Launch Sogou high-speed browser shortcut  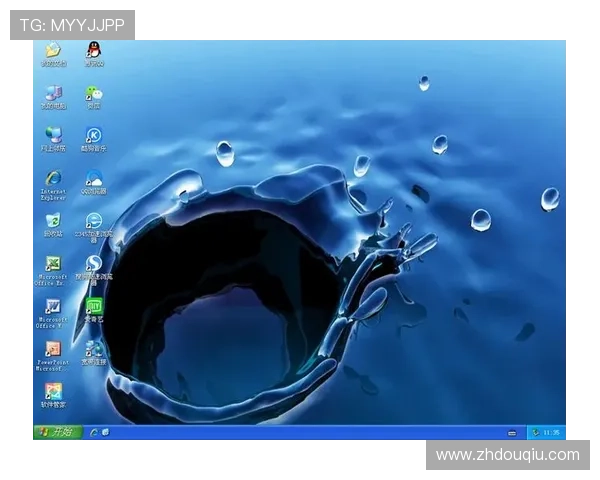point(94,264)
